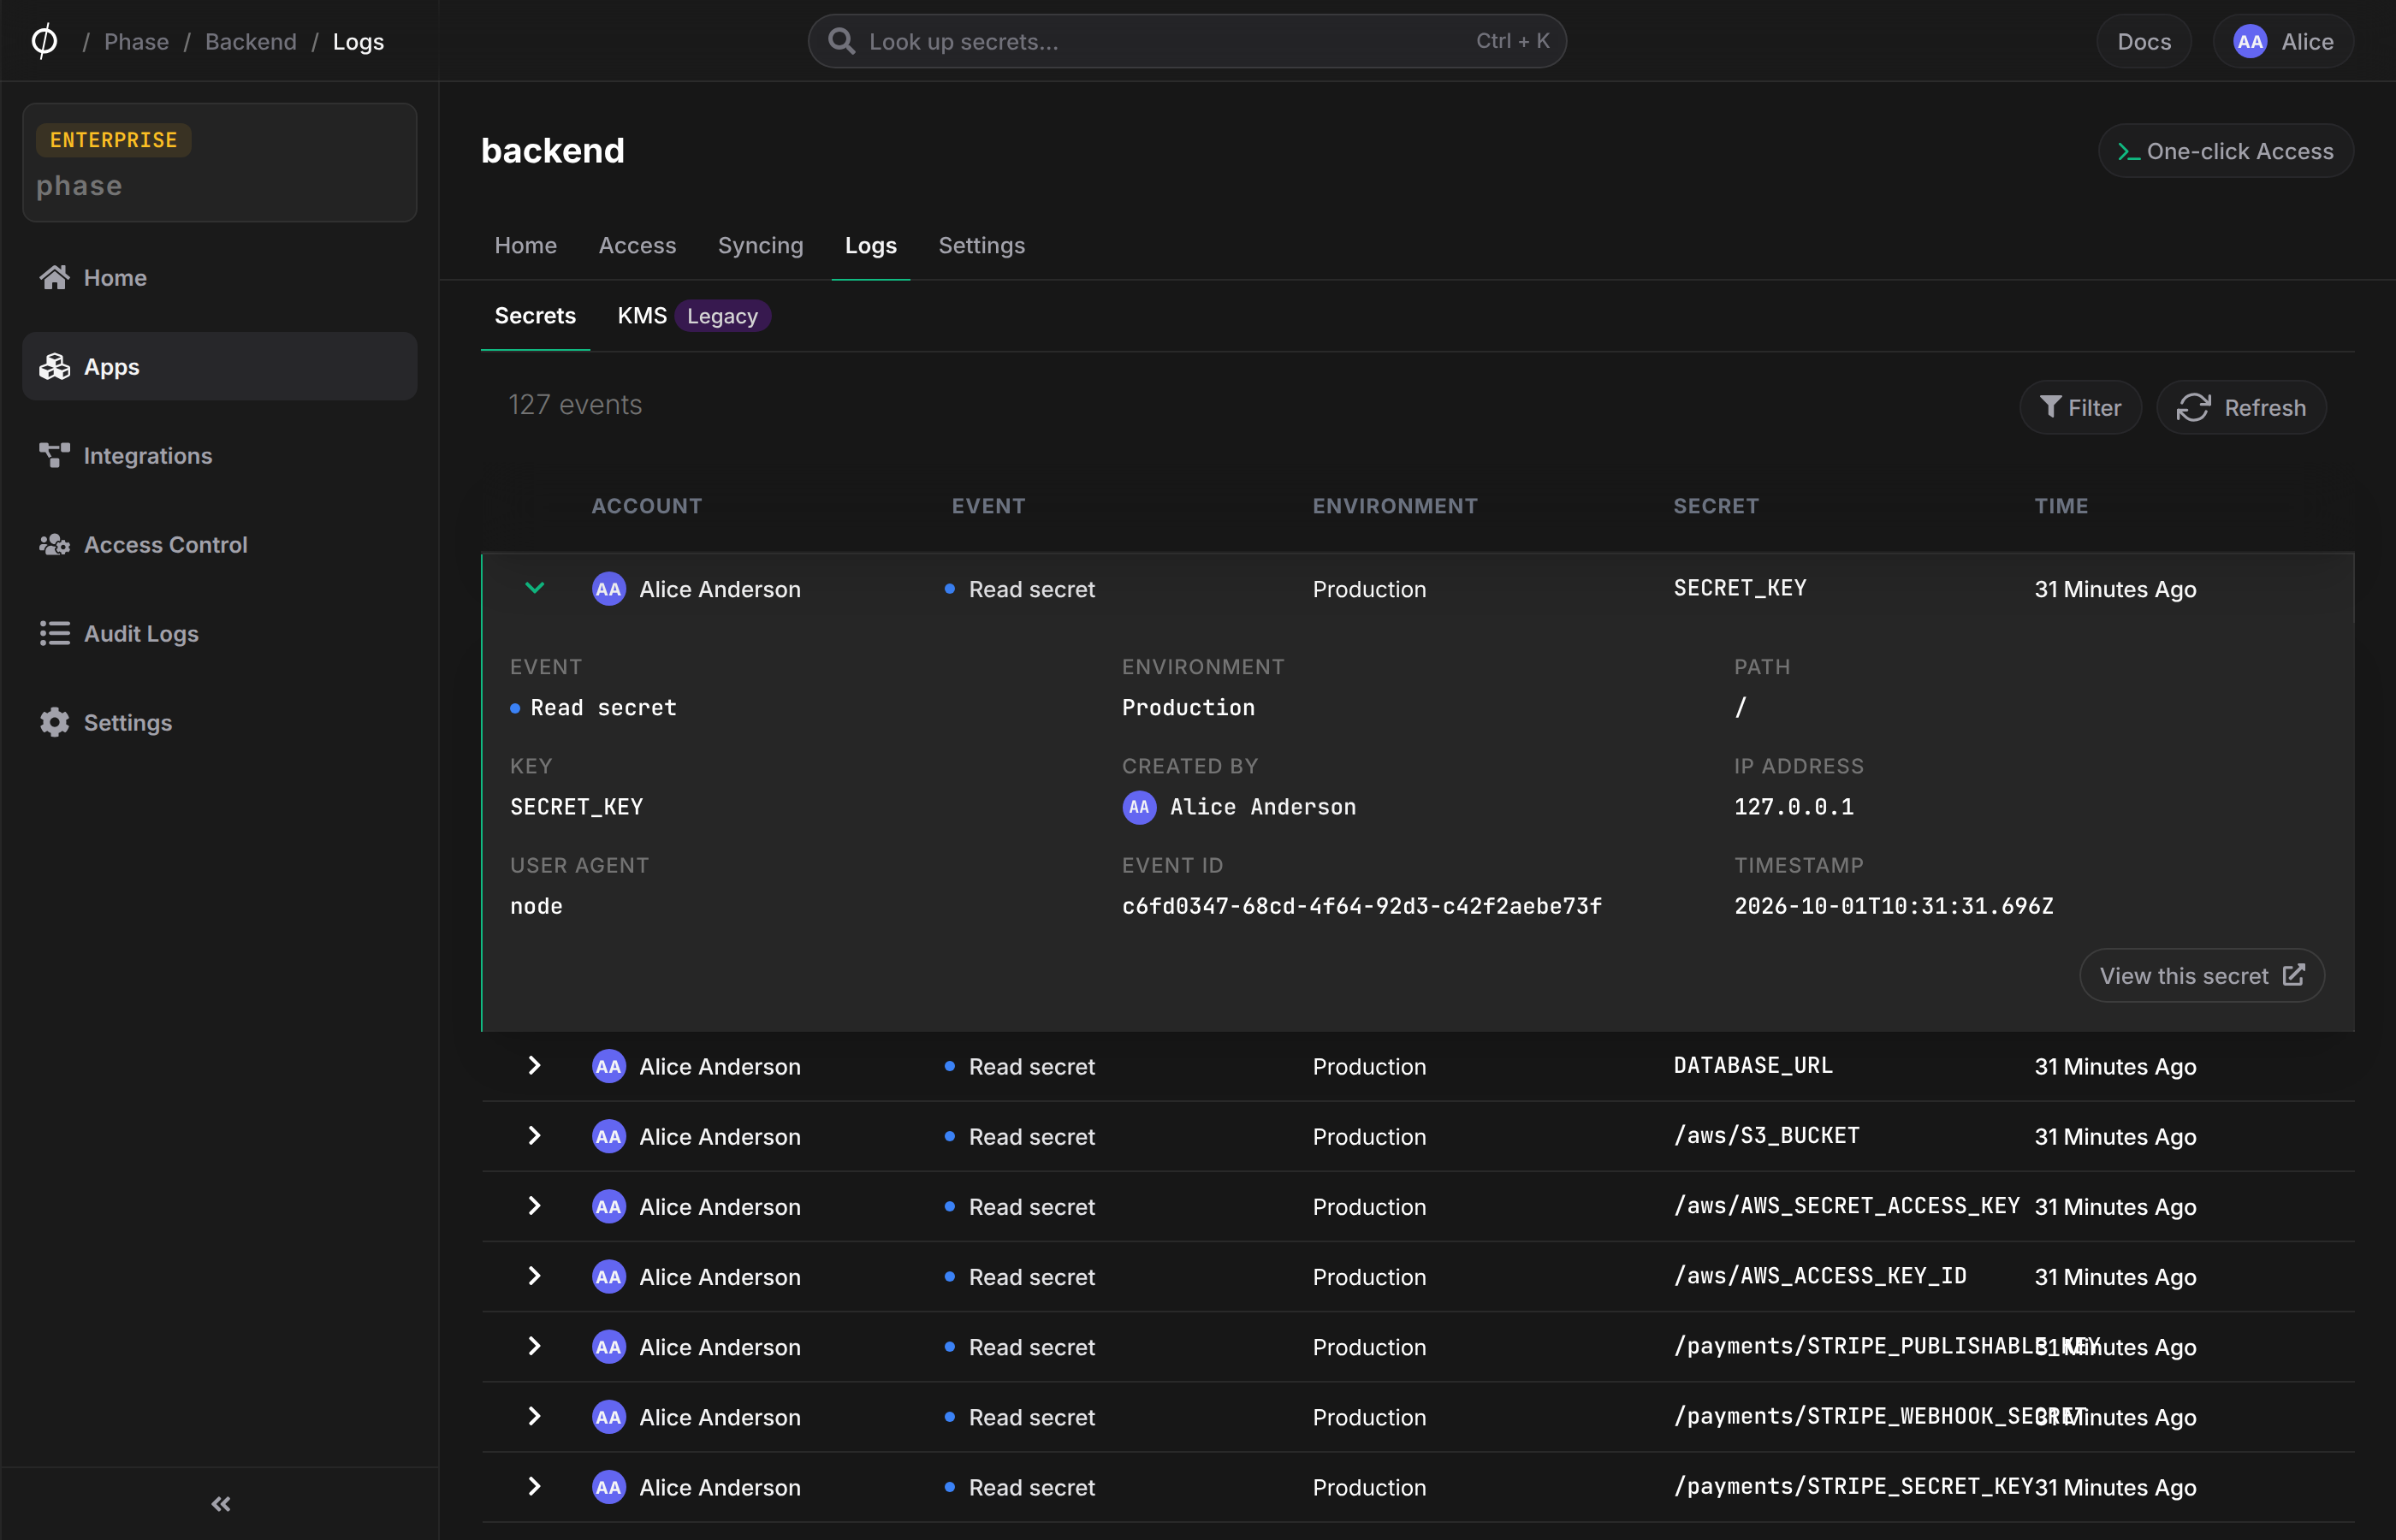This screenshot has width=2396, height=1540.
Task: Collapse the sidebar with double-chevron icon
Action: [220, 1503]
